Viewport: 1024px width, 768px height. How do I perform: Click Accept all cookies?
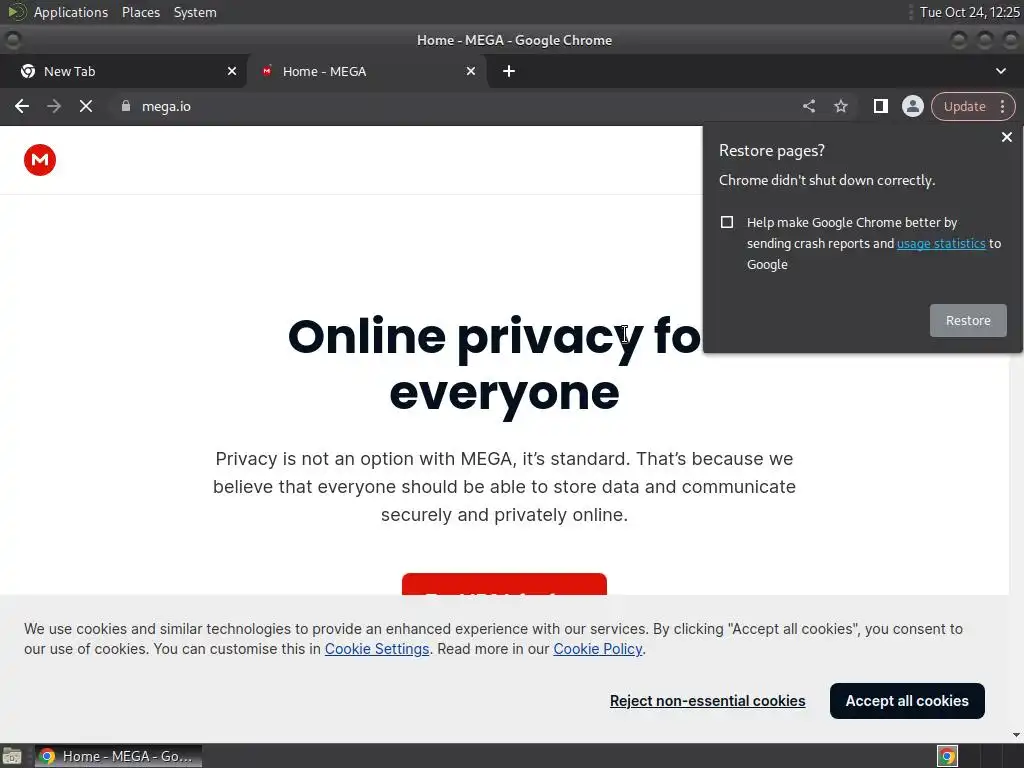pyautogui.click(x=907, y=701)
